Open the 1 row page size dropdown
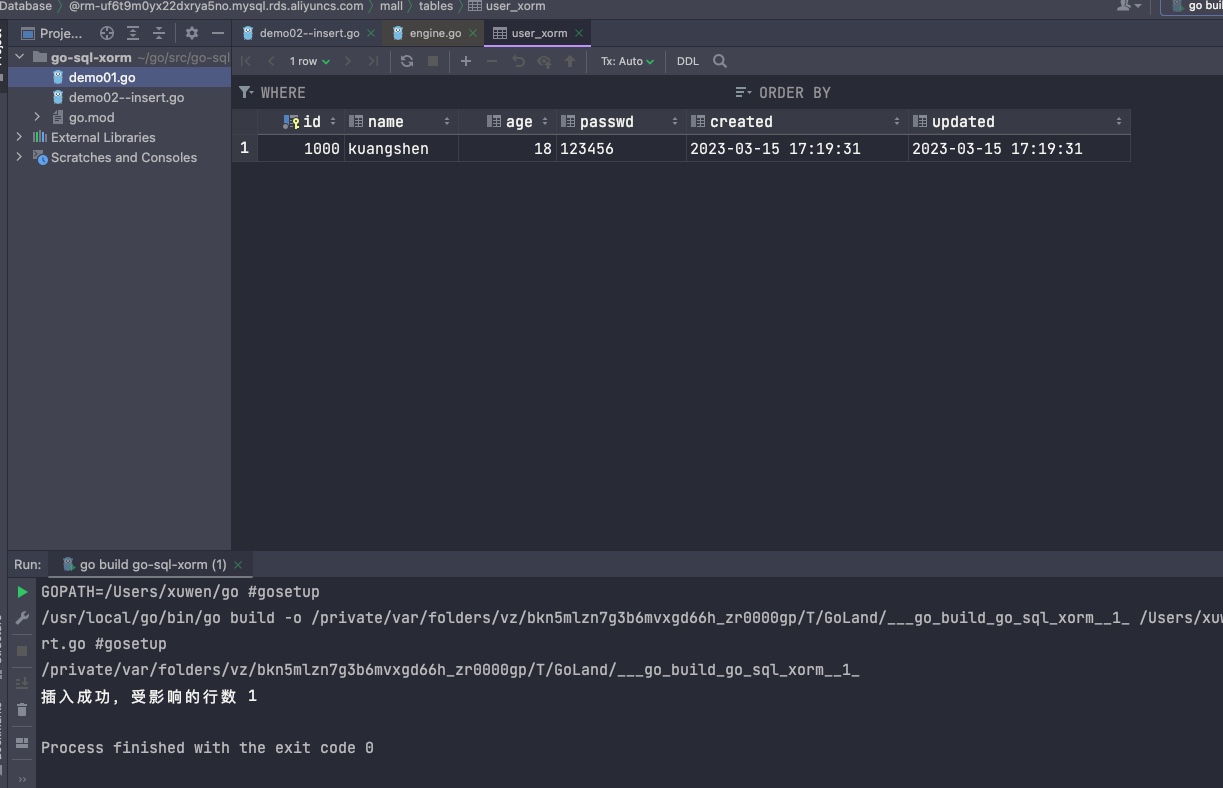The width and height of the screenshot is (1223, 788). point(309,61)
